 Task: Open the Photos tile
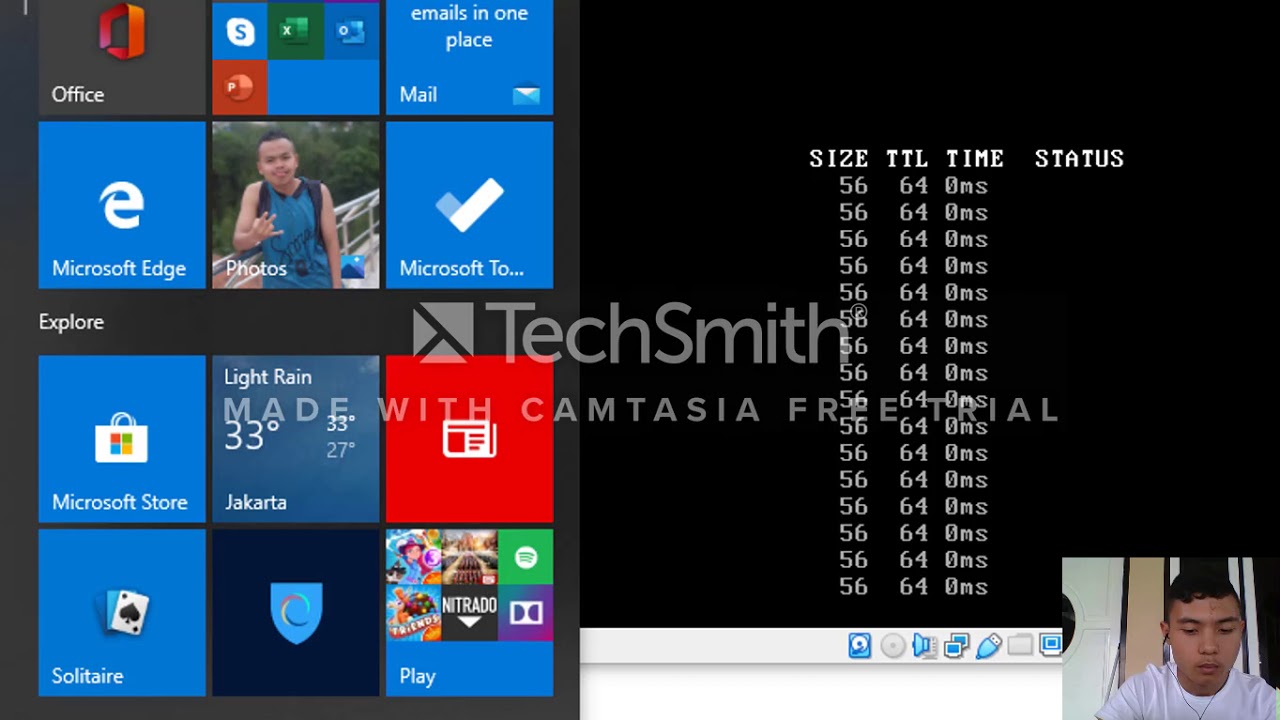click(x=296, y=205)
